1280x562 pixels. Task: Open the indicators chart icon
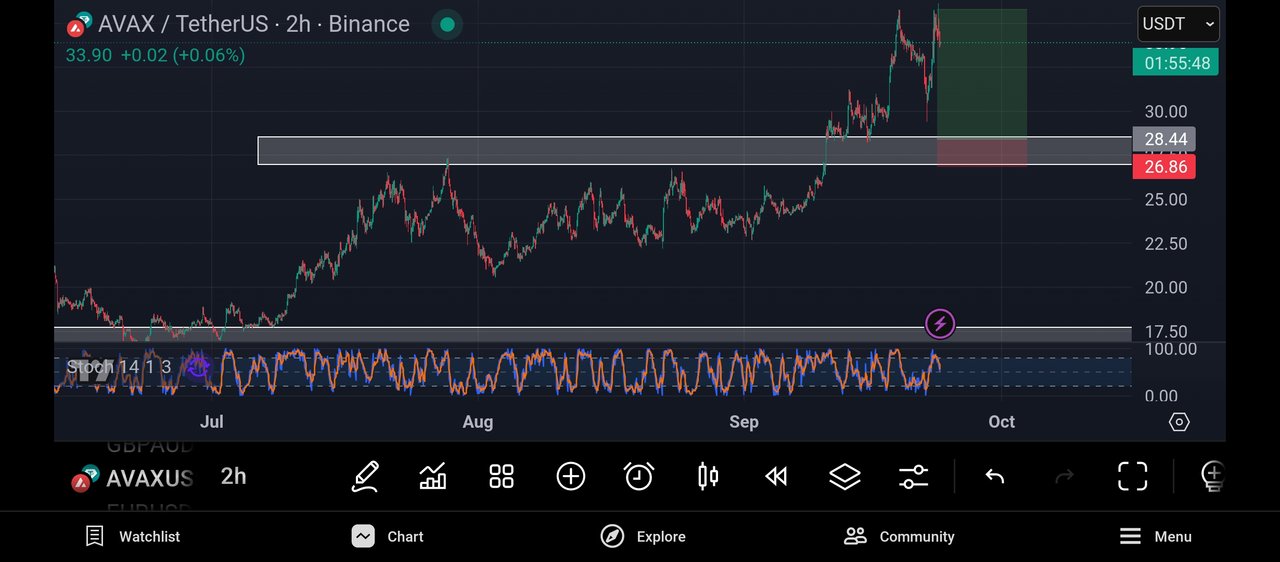[x=433, y=476]
